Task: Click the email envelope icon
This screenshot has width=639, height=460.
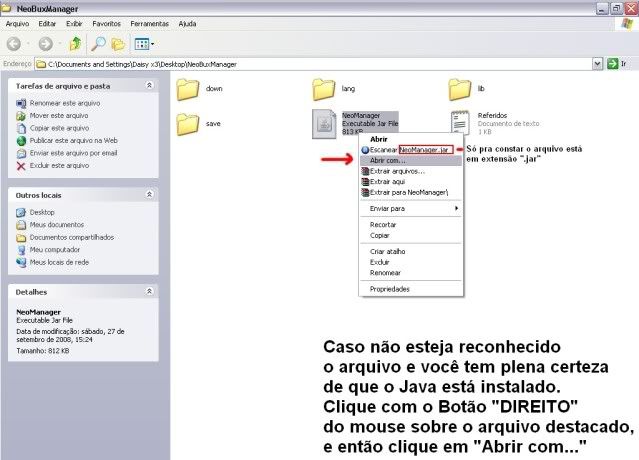Action: pos(21,154)
